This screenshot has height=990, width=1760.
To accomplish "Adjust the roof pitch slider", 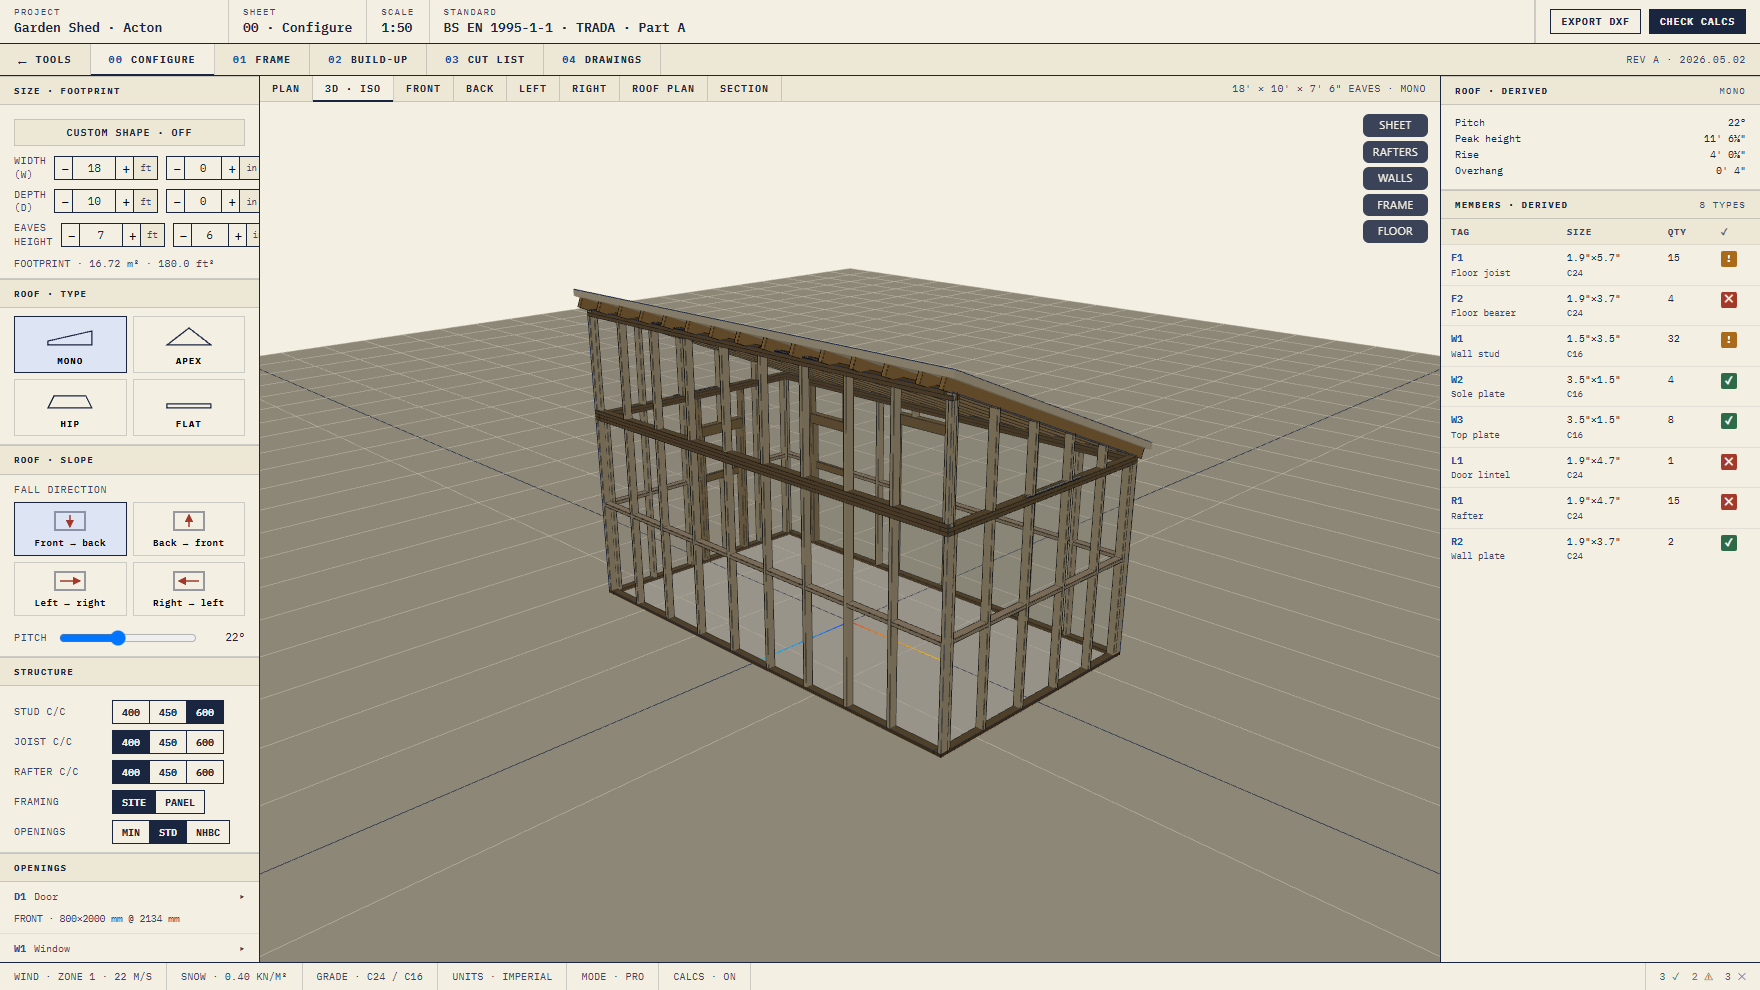I will point(127,638).
